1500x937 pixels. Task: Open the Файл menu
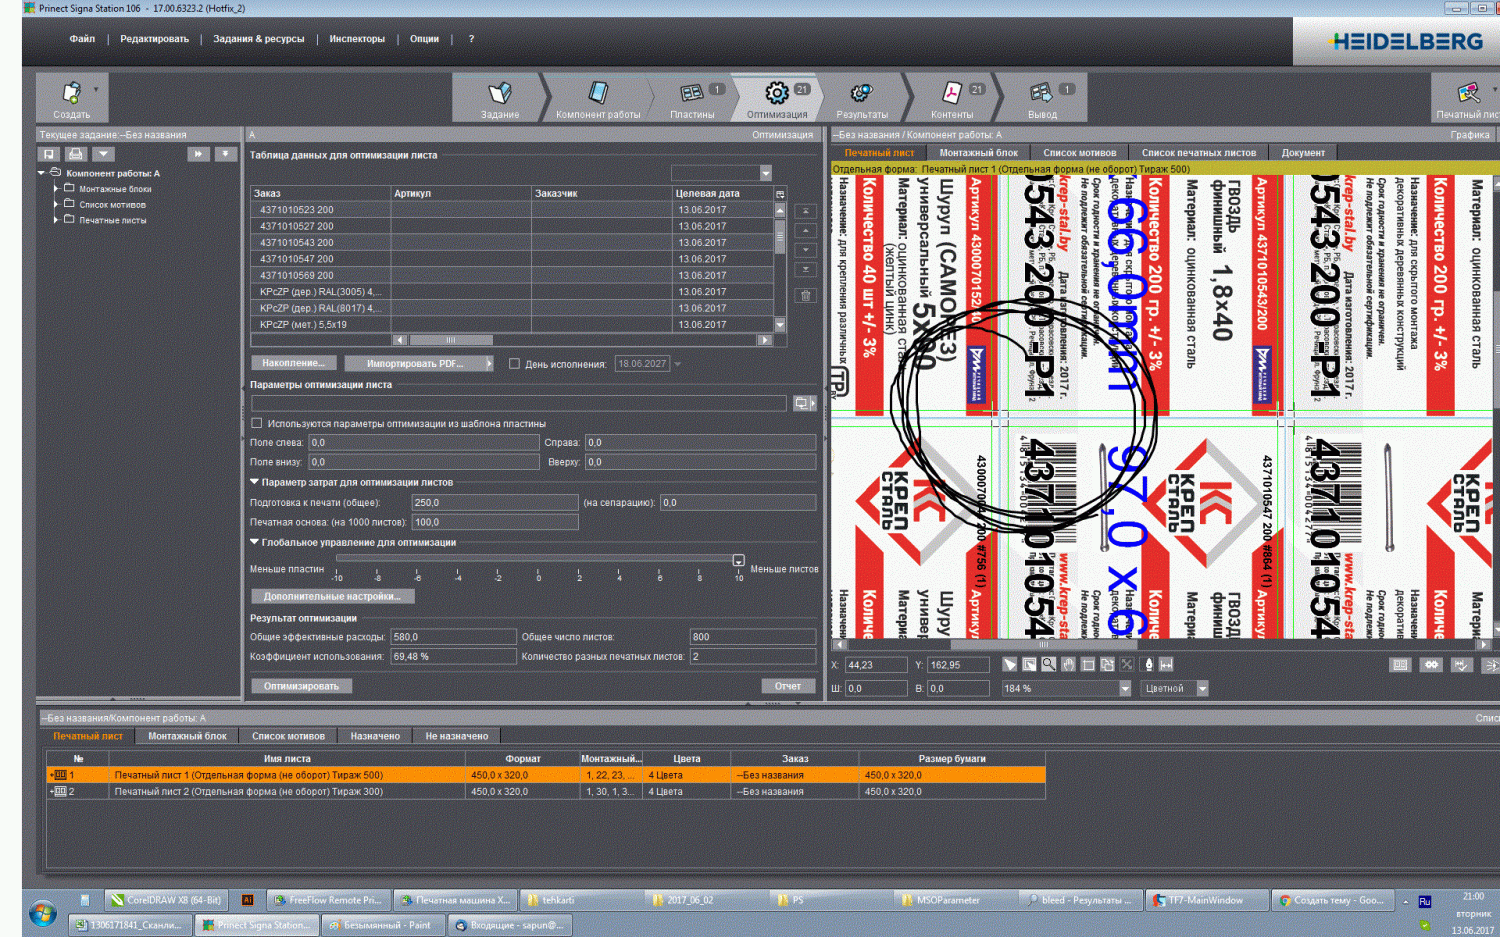coord(82,39)
